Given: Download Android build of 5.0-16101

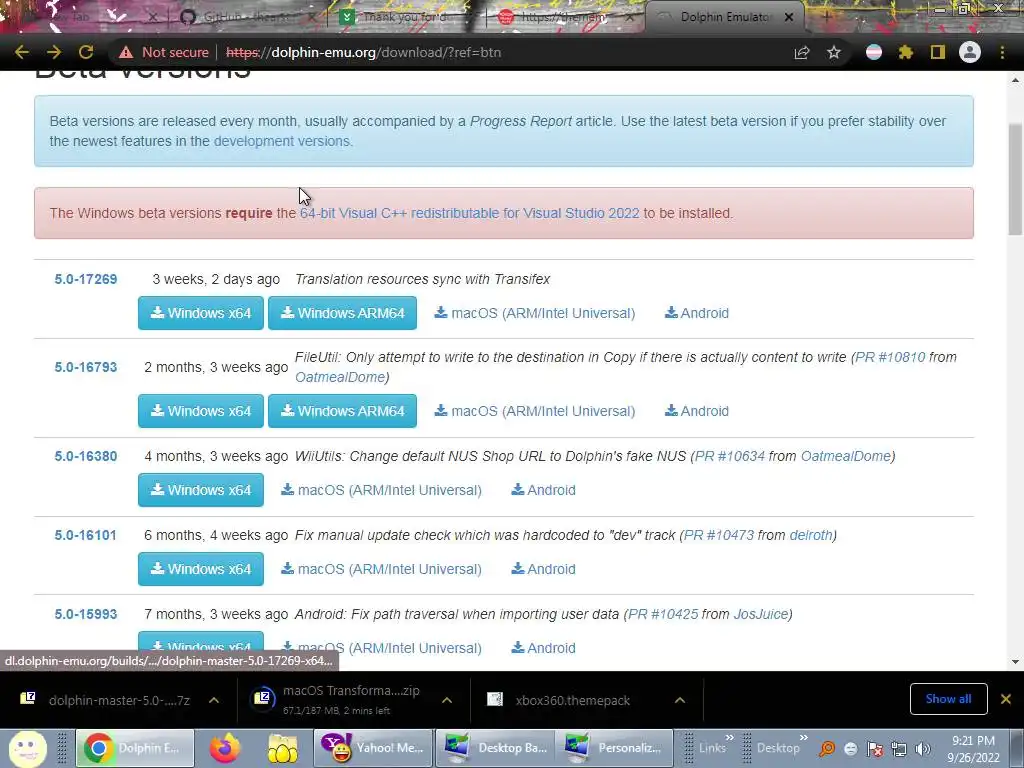Looking at the screenshot, I should [543, 569].
